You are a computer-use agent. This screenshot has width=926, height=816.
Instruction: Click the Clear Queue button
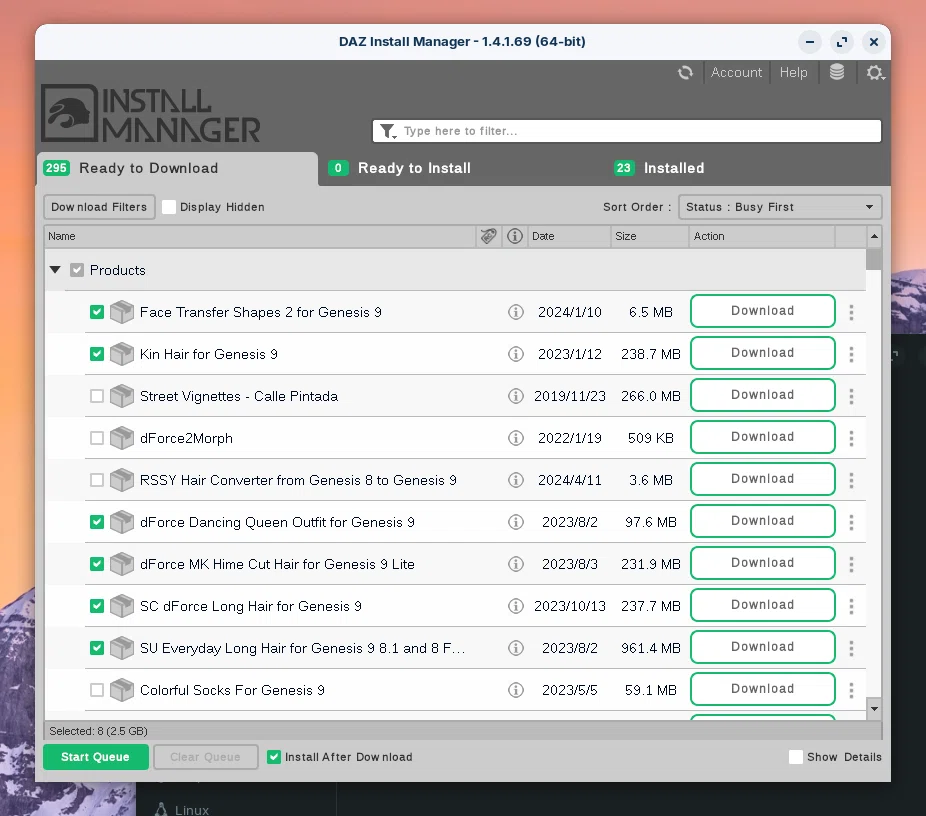coord(206,757)
